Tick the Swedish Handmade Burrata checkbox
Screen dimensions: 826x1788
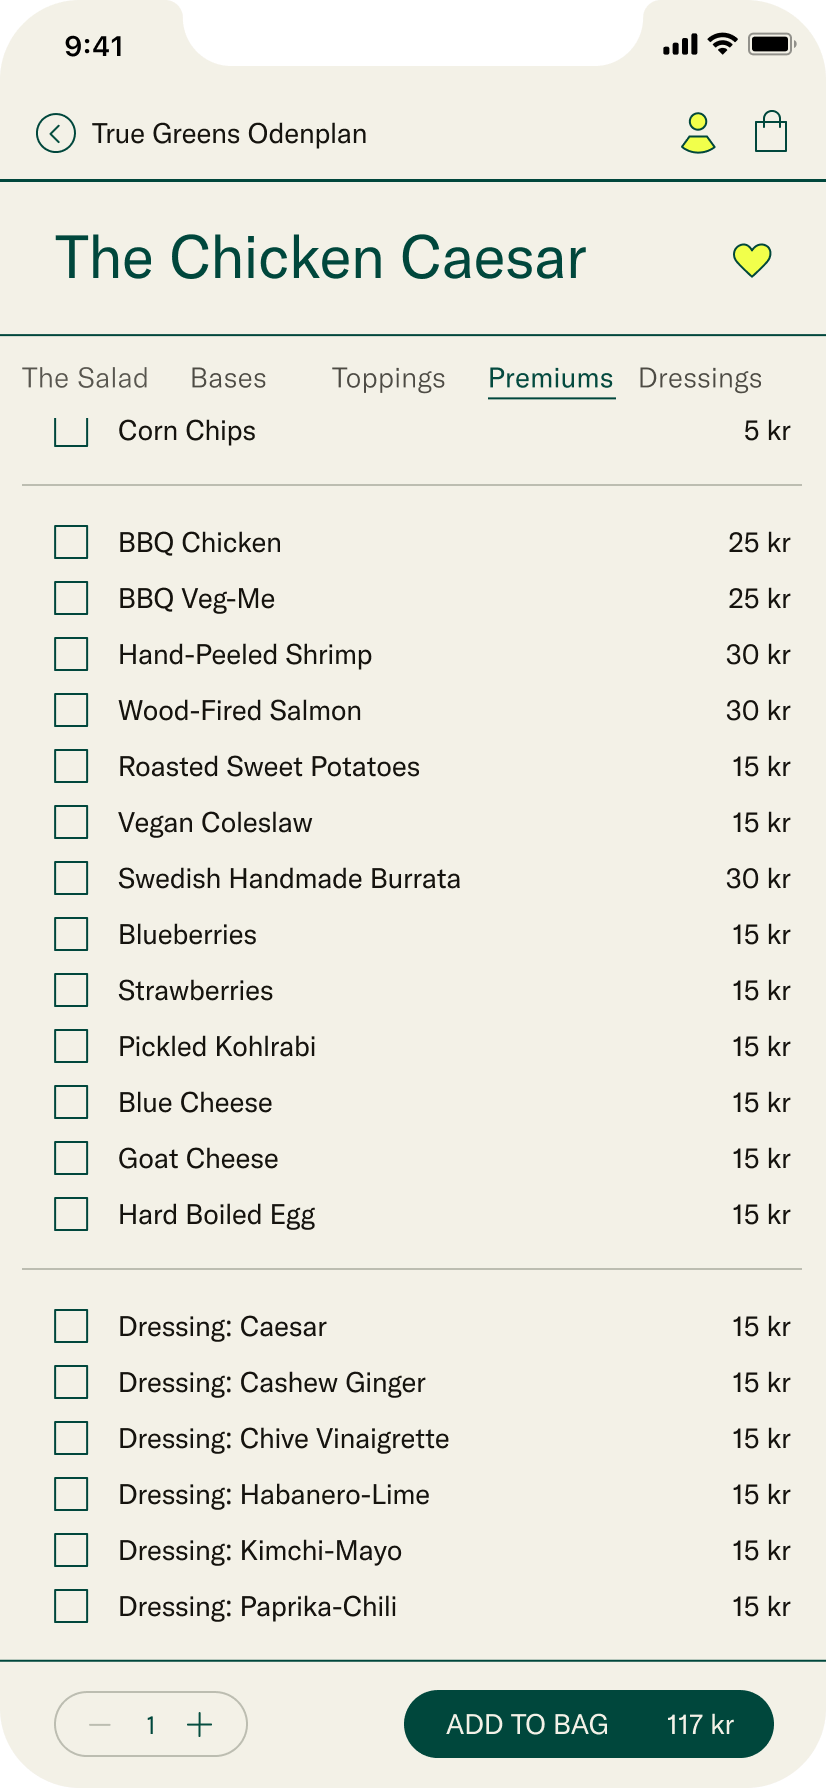click(x=71, y=878)
